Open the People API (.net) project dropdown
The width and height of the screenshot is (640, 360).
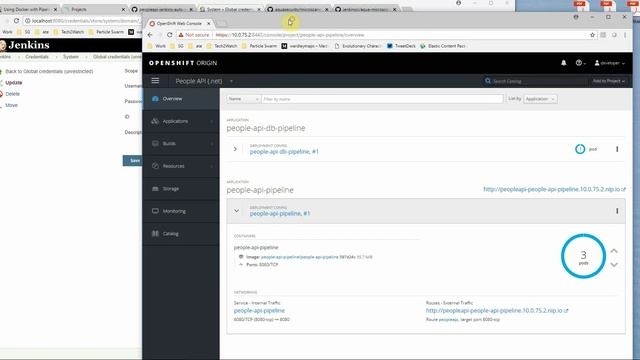tap(204, 81)
